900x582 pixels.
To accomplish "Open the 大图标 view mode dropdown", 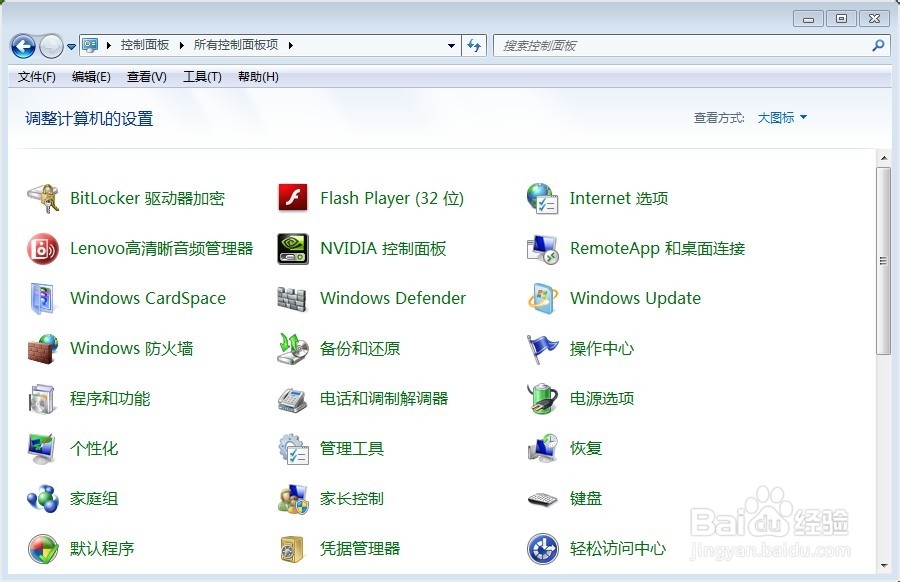I will point(782,117).
